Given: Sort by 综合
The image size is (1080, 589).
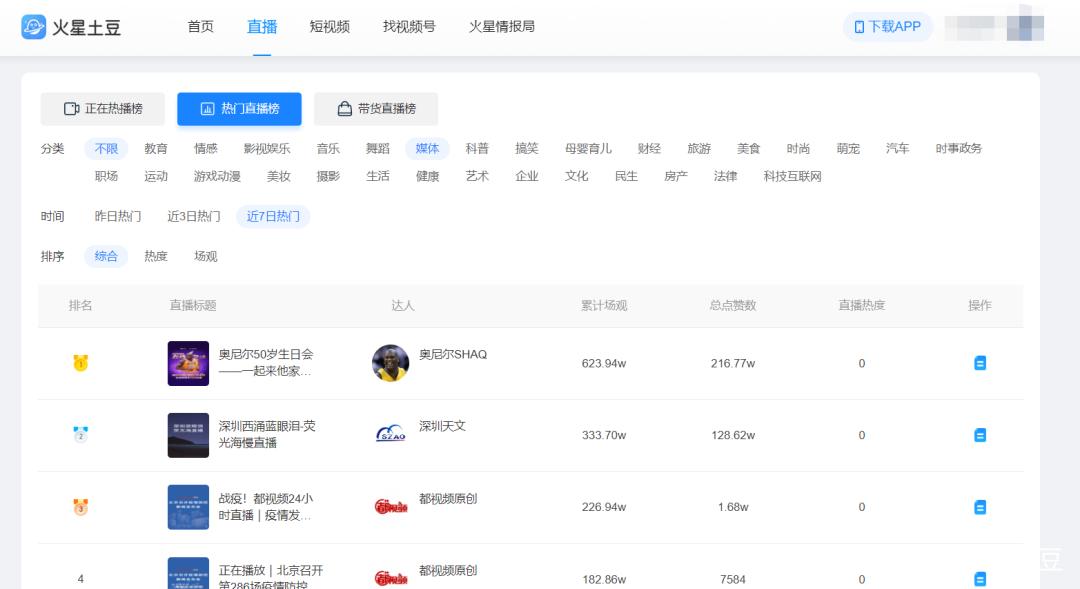Looking at the screenshot, I should point(106,256).
